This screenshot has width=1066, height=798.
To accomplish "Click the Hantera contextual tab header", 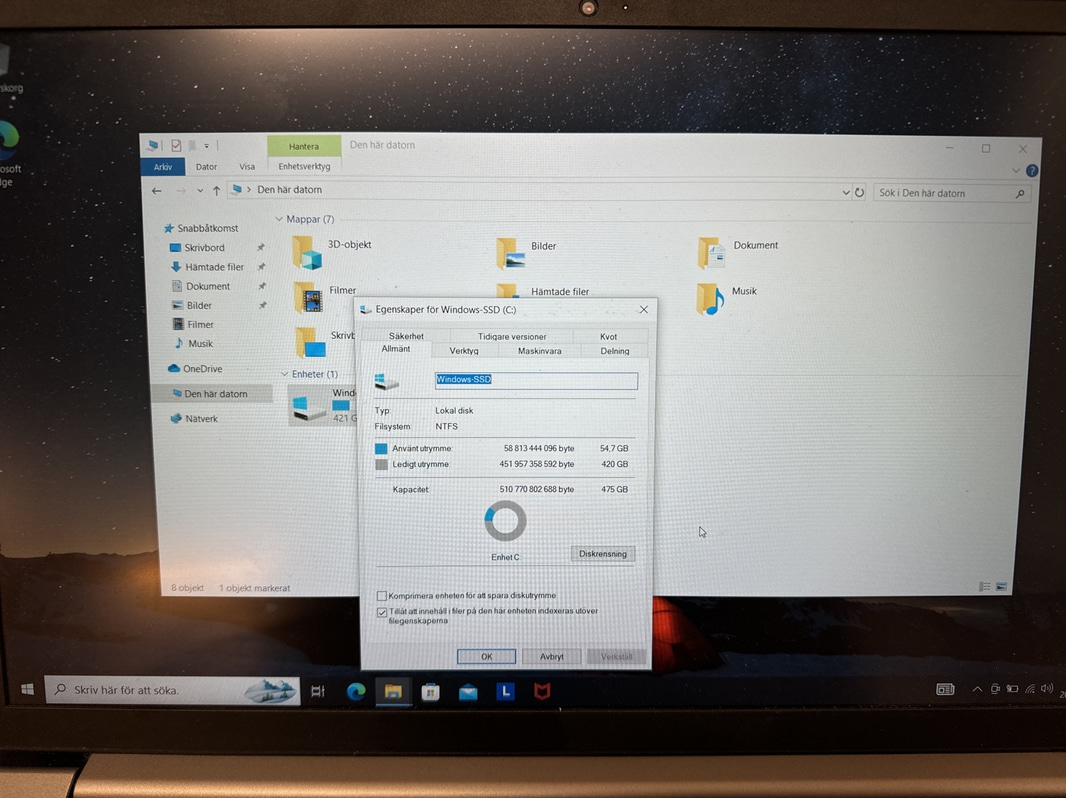I will pyautogui.click(x=304, y=146).
